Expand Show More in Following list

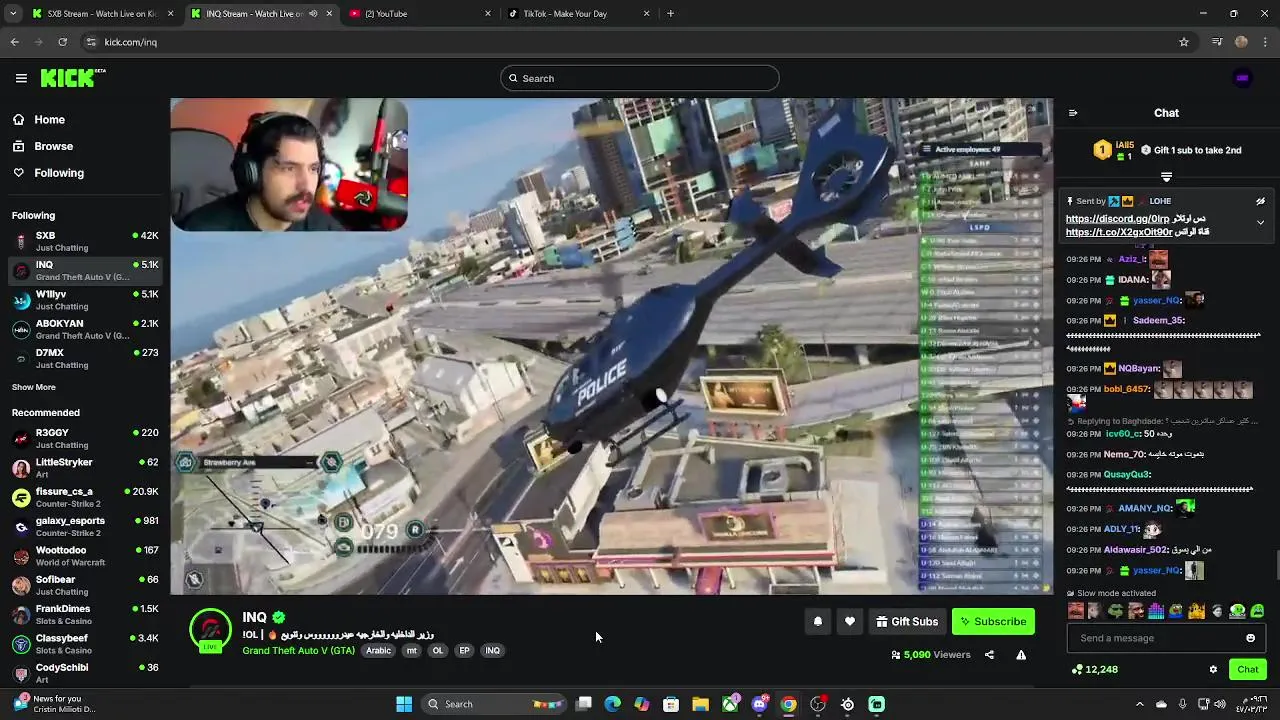(34, 387)
